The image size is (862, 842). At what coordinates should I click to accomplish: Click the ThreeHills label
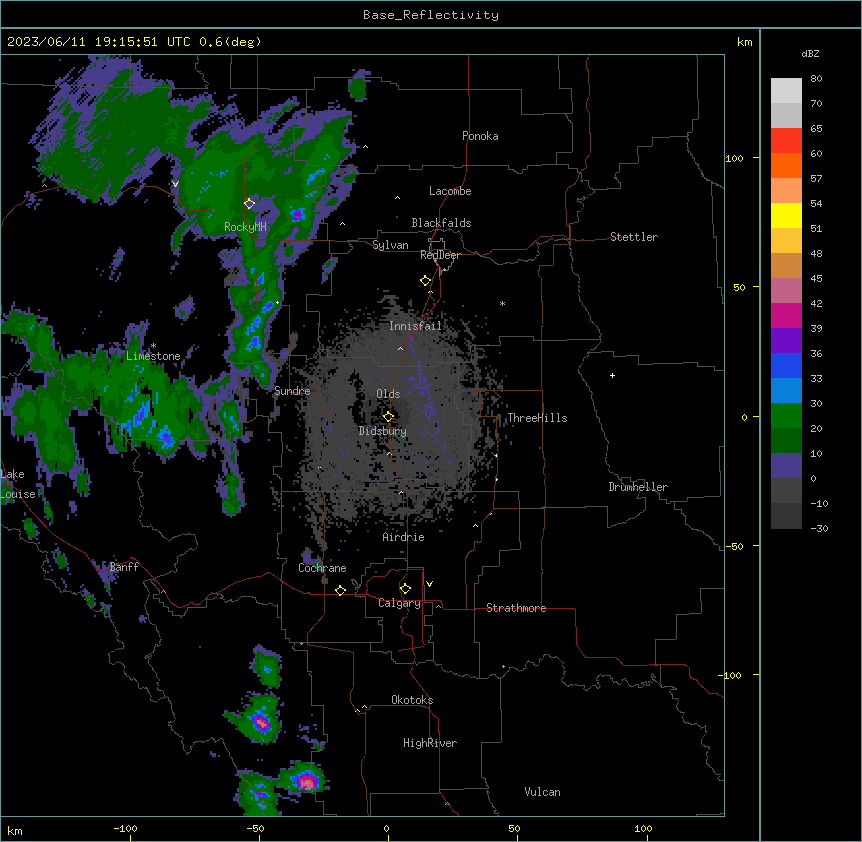[x=537, y=418]
